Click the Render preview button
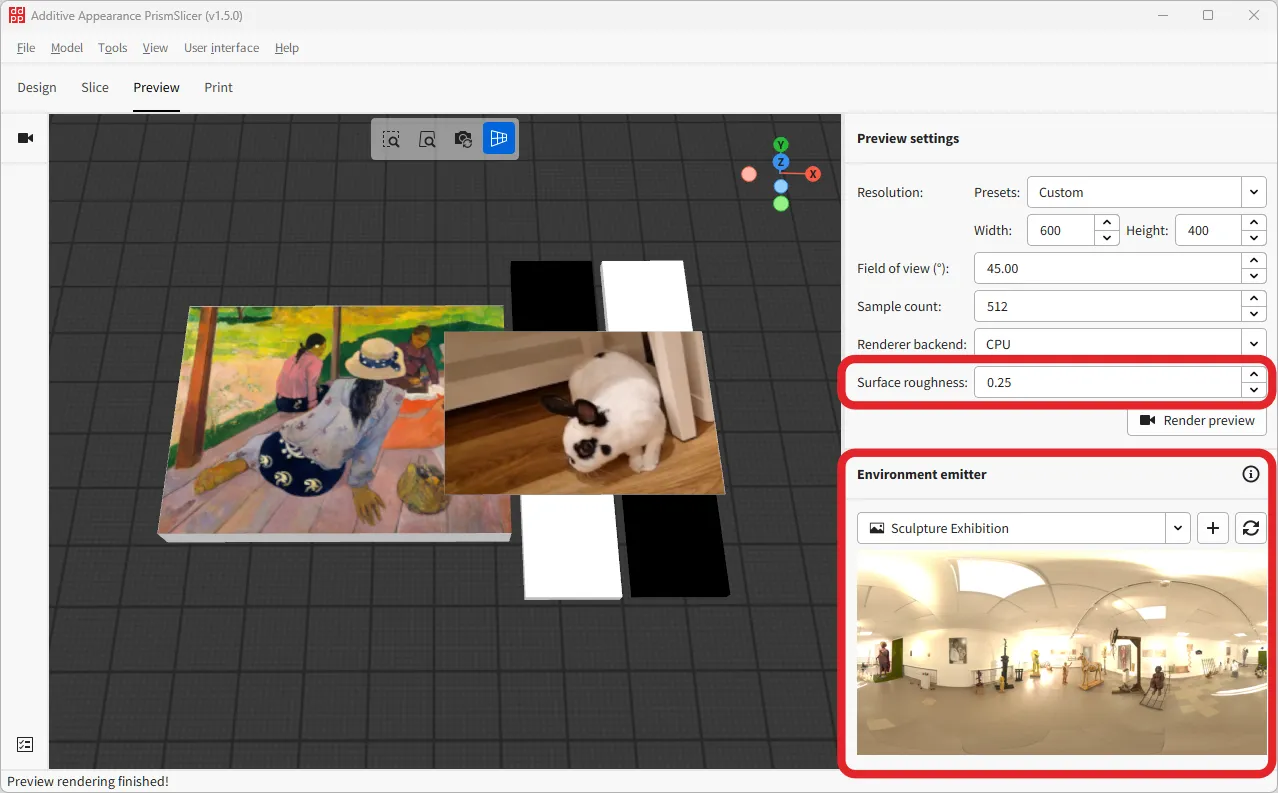 click(1196, 420)
